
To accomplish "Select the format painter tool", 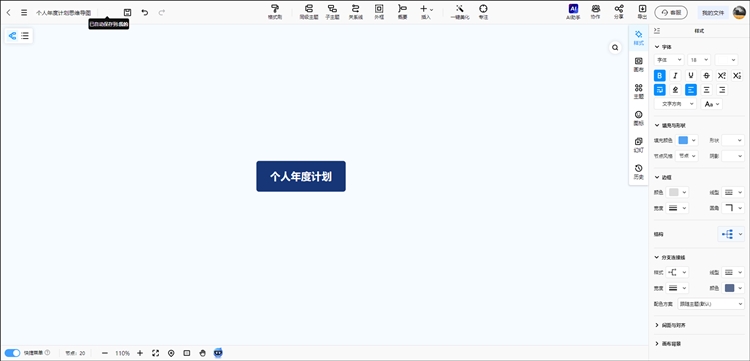I will (x=275, y=12).
